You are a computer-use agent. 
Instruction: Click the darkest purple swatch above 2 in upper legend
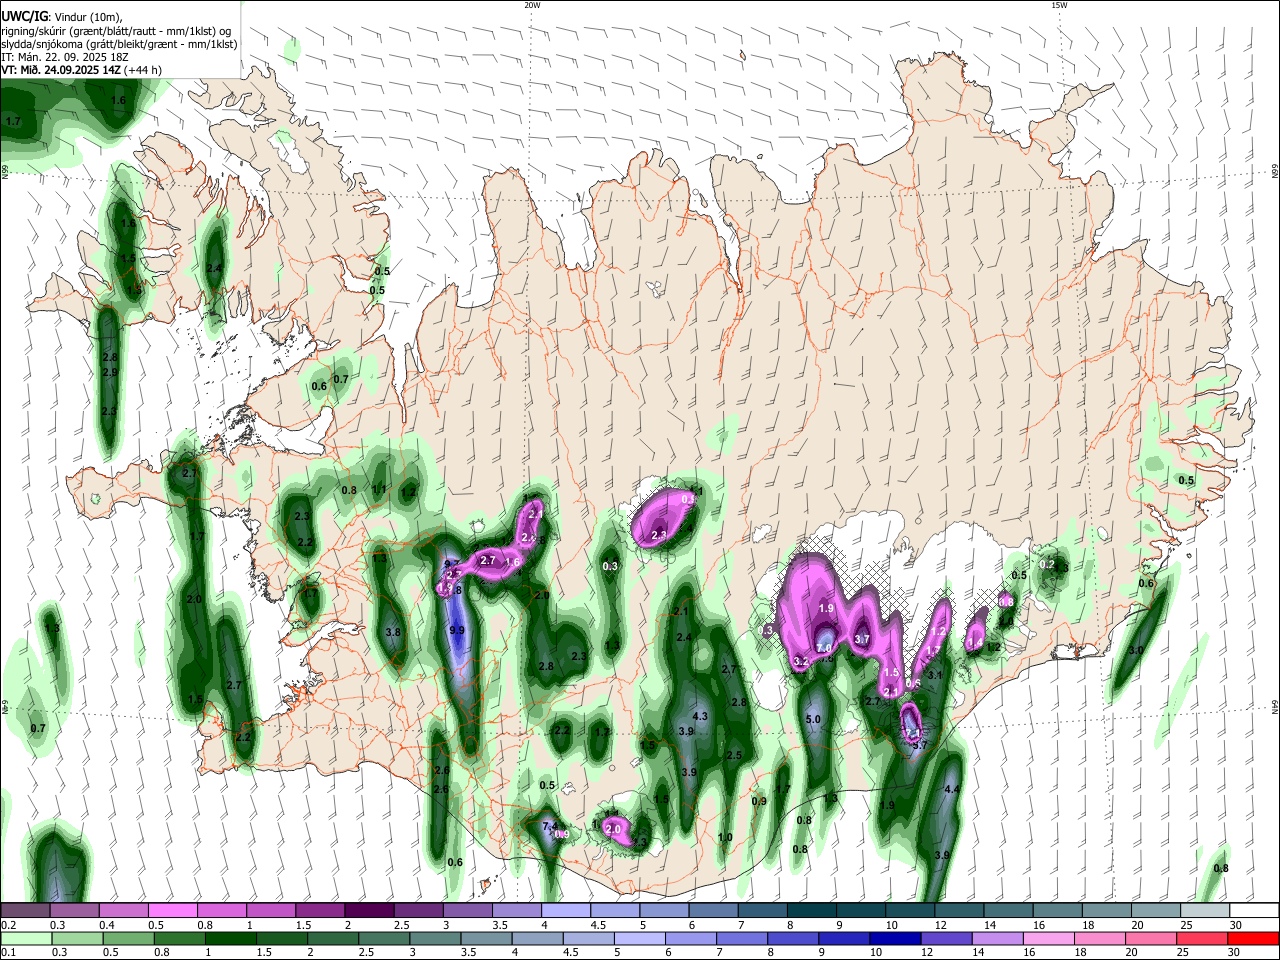click(x=368, y=911)
